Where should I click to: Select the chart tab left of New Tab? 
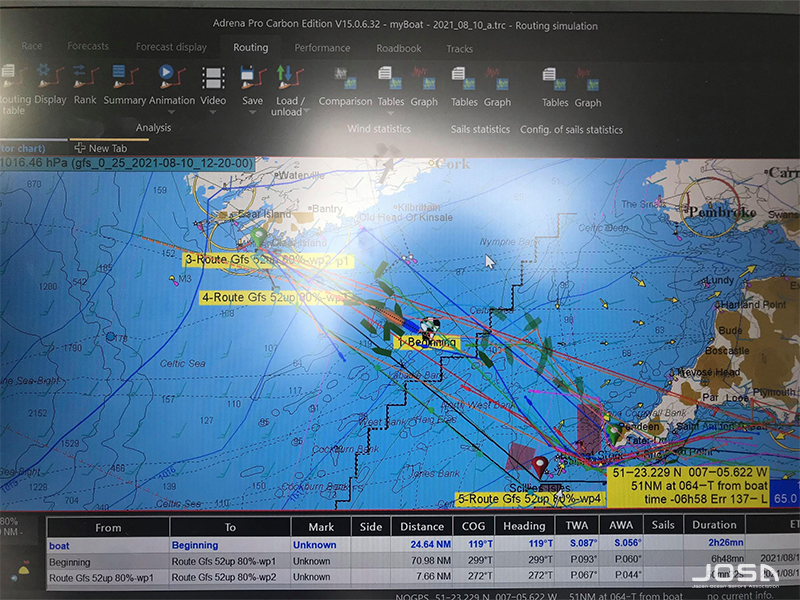[31, 148]
